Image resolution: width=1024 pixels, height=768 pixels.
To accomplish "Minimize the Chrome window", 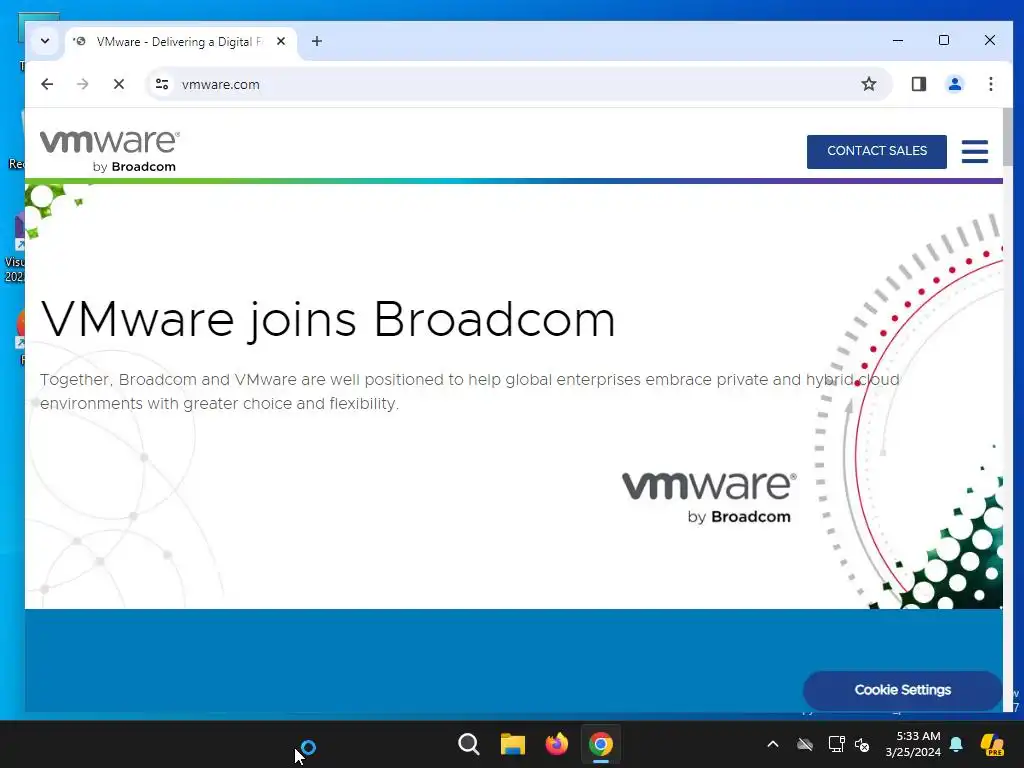I will pos(898,40).
